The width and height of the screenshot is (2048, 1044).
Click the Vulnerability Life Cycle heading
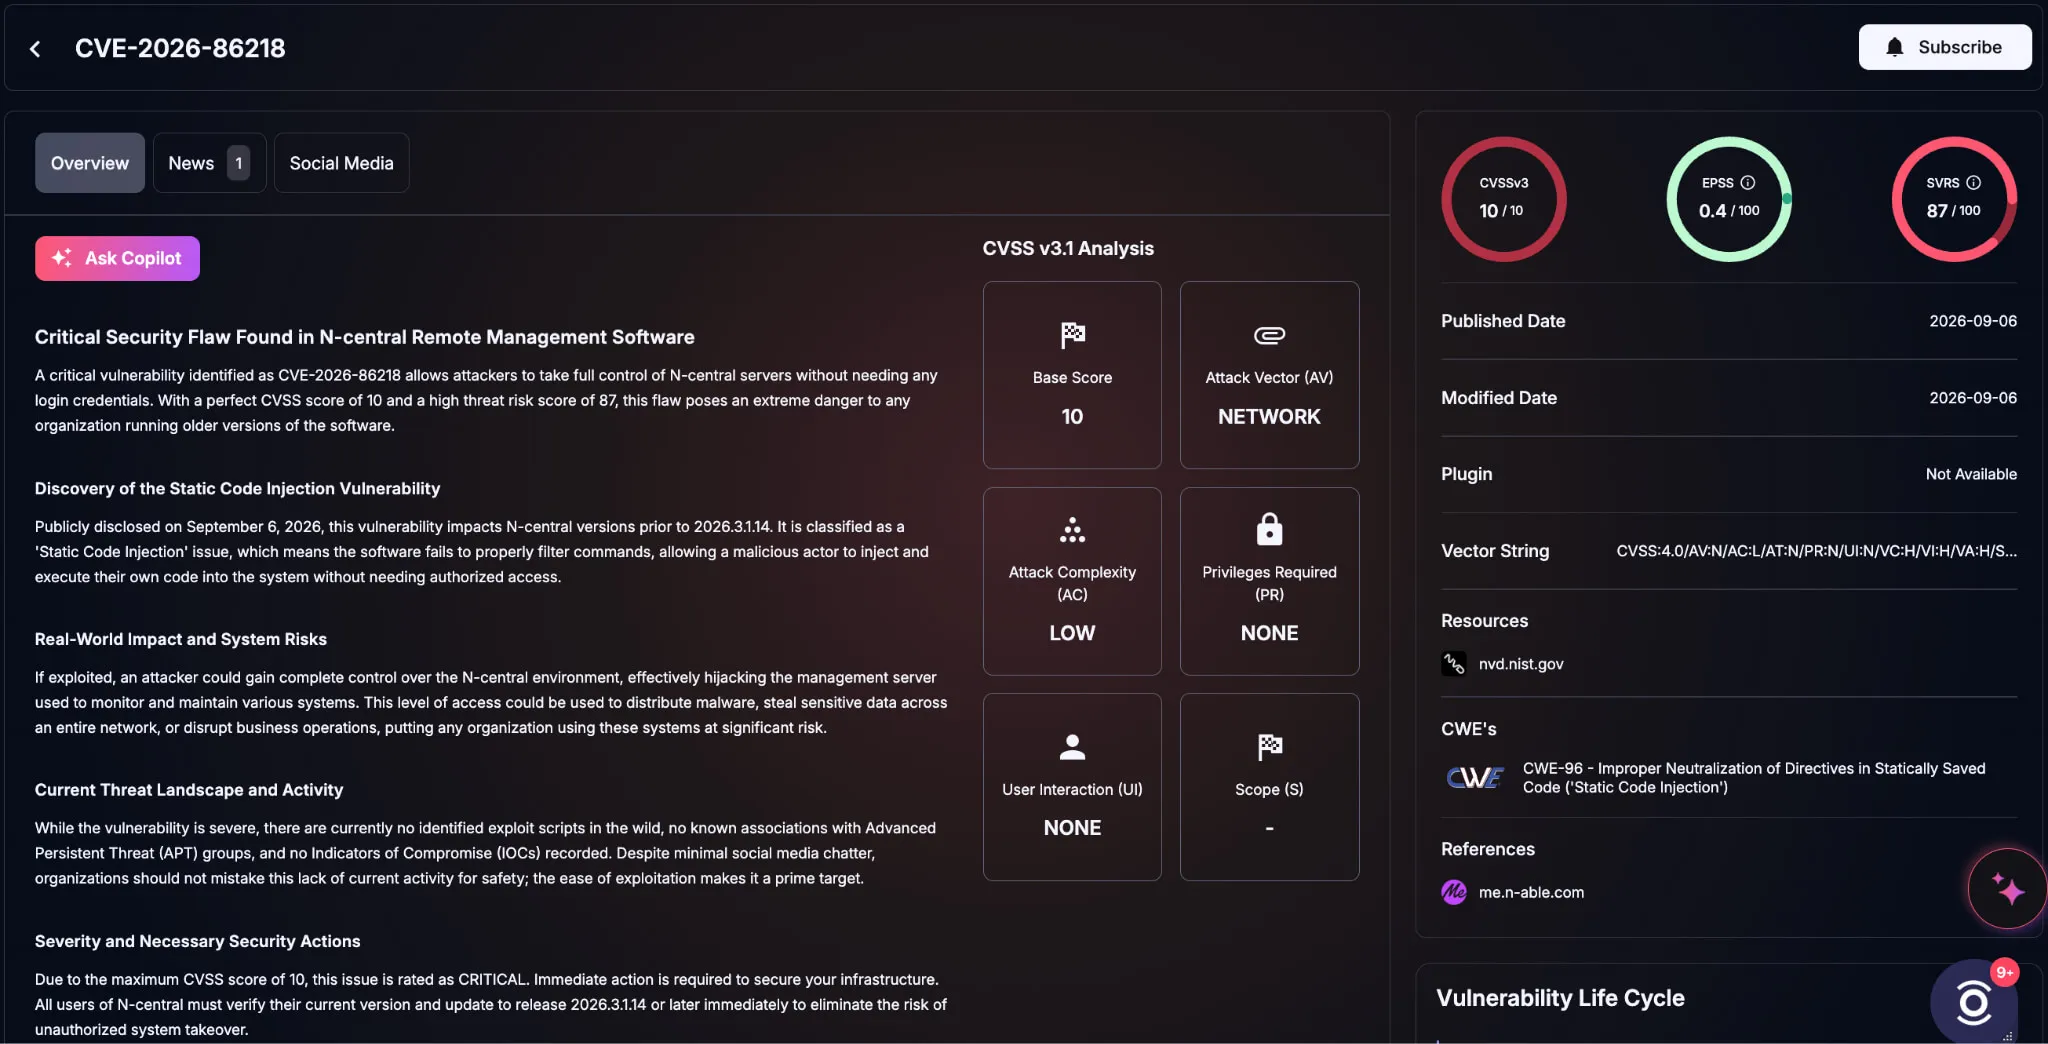pos(1560,998)
